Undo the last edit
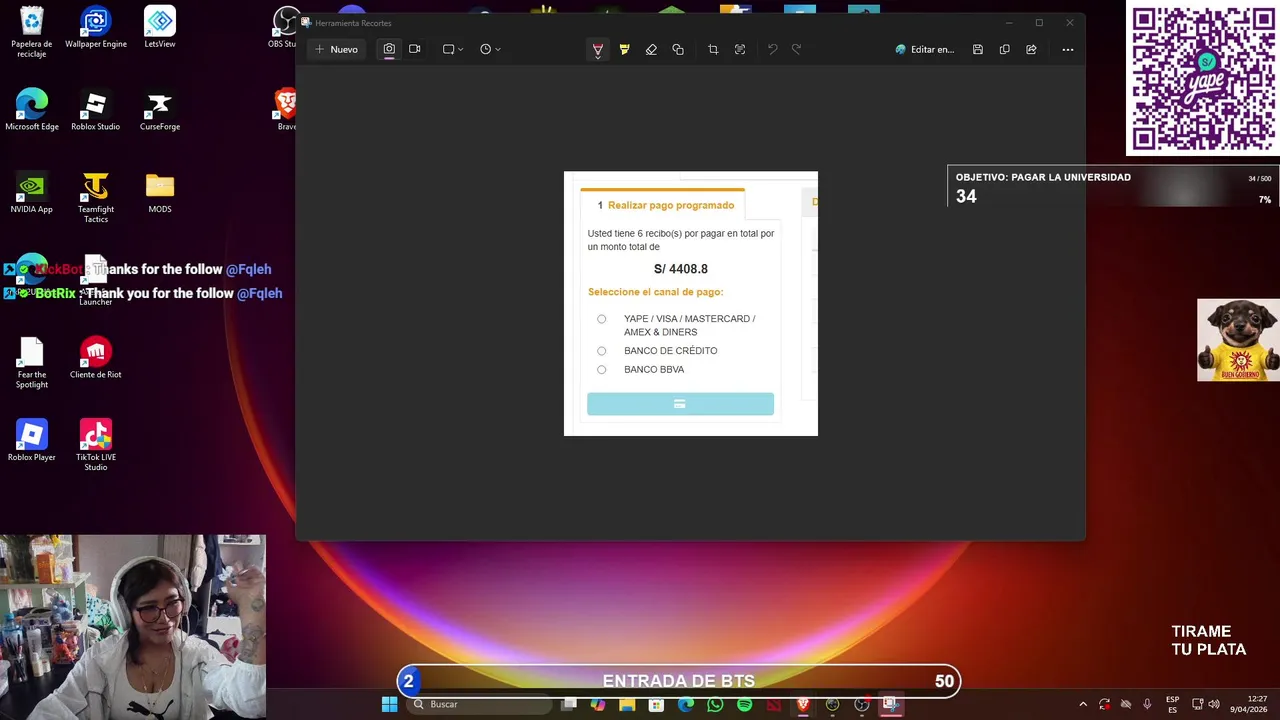1280x720 pixels. tap(772, 49)
